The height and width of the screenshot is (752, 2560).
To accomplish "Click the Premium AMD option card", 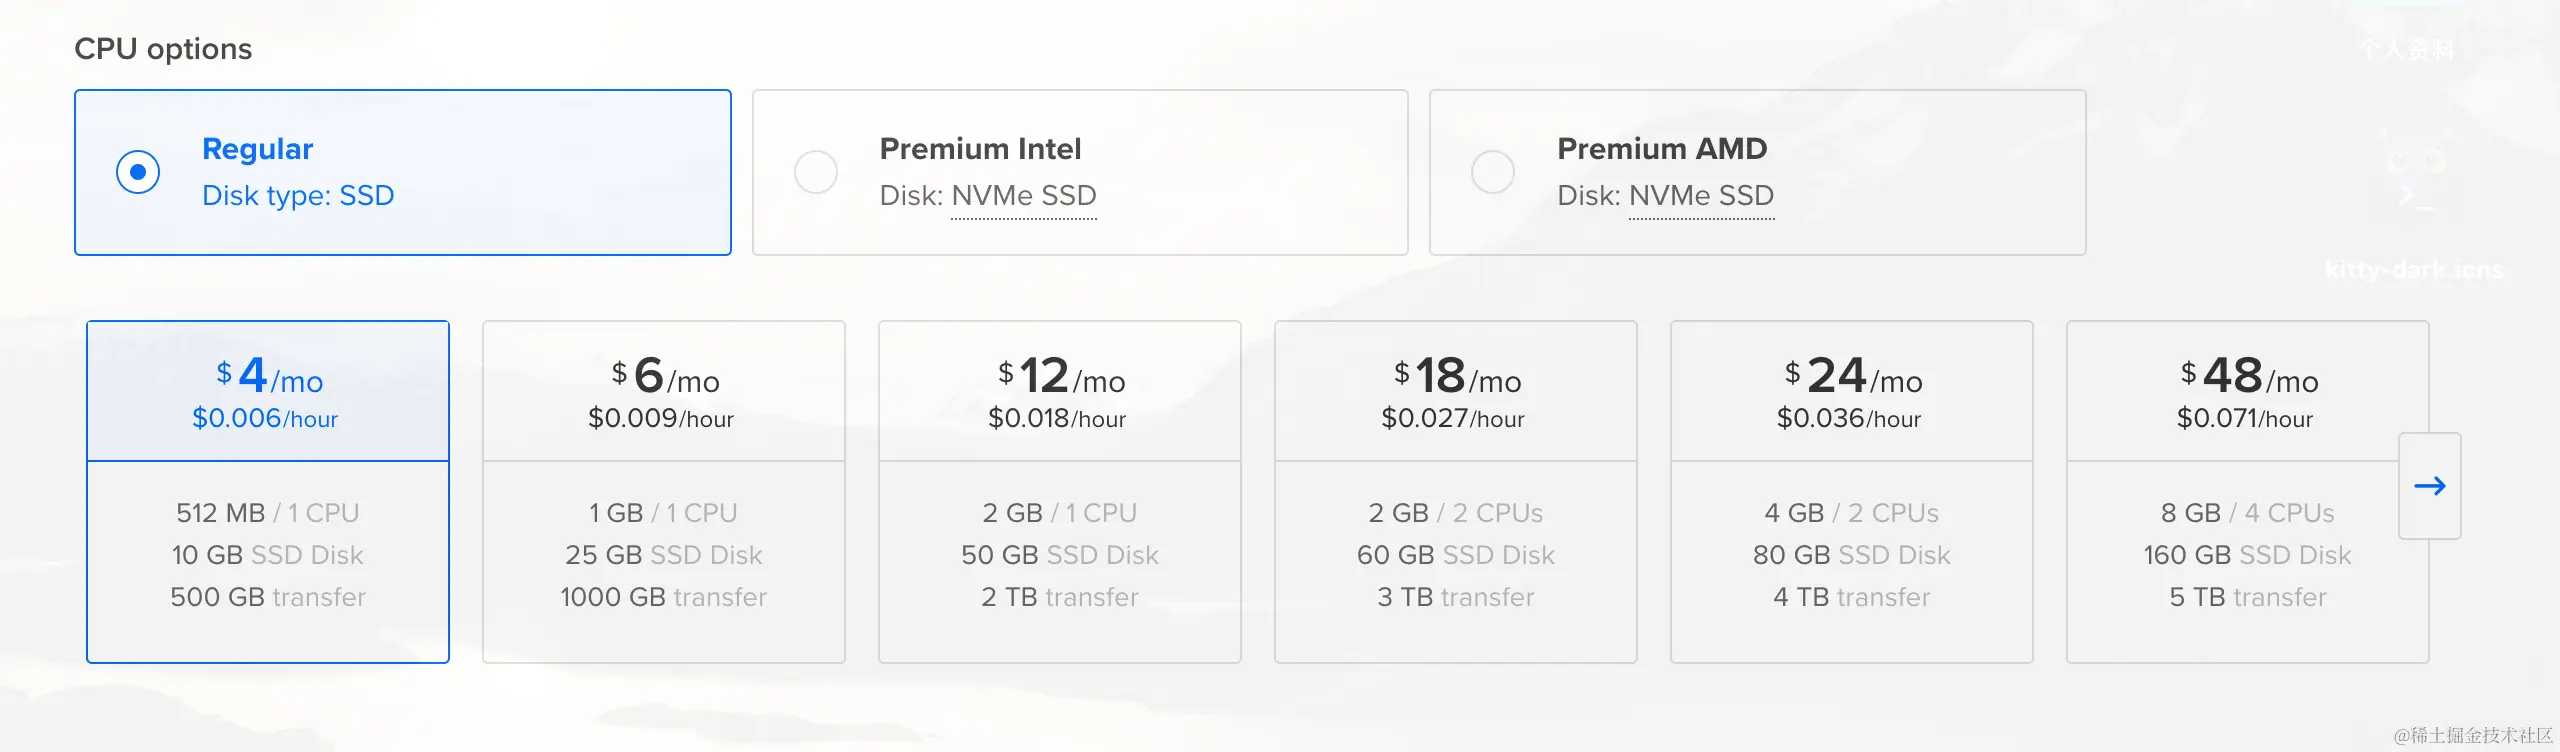I will (1758, 172).
